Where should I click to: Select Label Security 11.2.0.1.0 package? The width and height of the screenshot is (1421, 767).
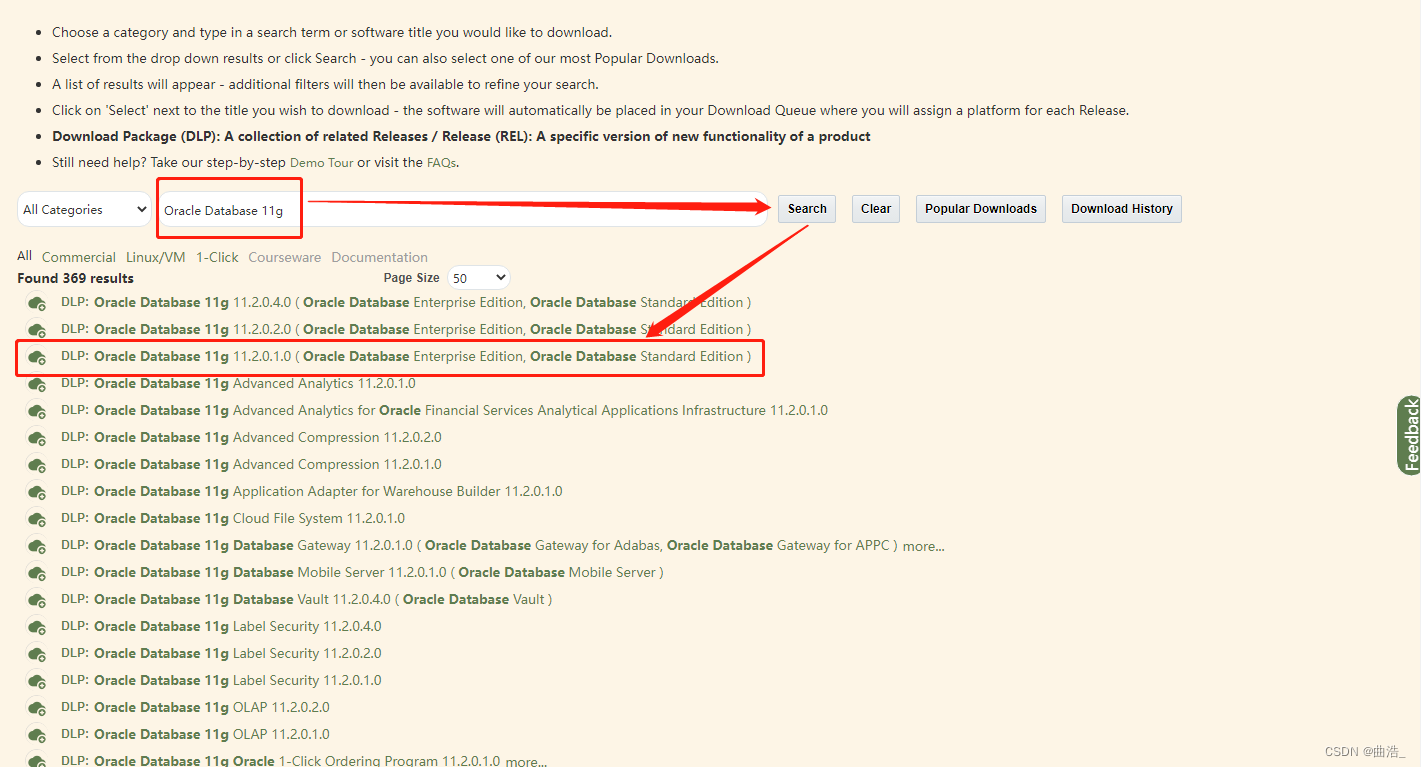[x=221, y=680]
